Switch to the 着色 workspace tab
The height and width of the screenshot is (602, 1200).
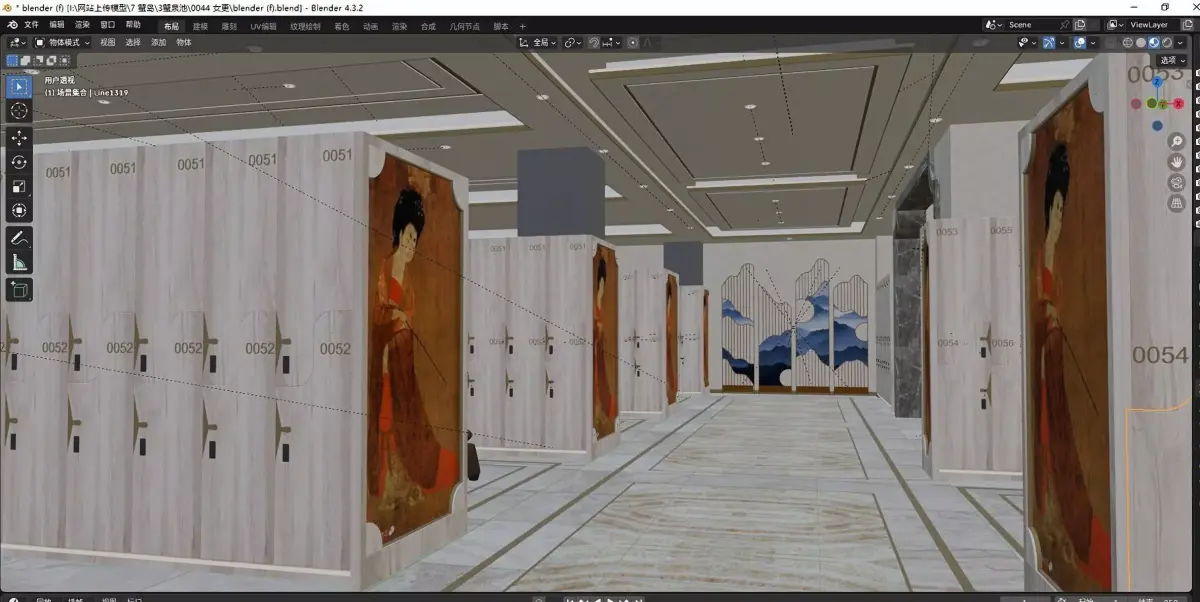pos(342,26)
